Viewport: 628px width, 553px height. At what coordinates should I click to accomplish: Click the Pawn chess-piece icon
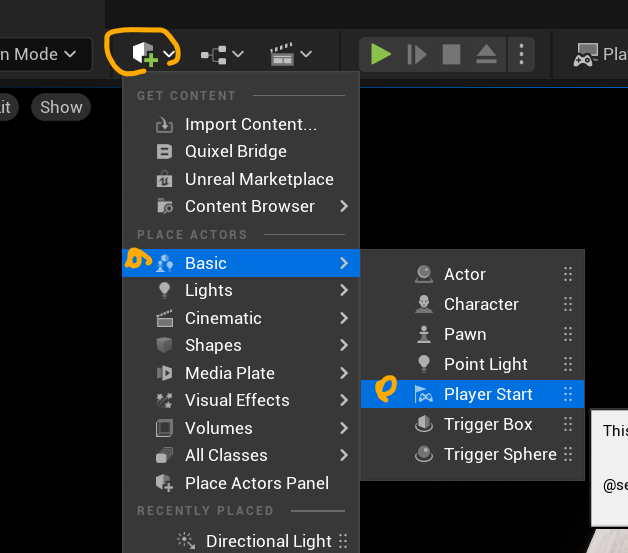click(x=424, y=334)
